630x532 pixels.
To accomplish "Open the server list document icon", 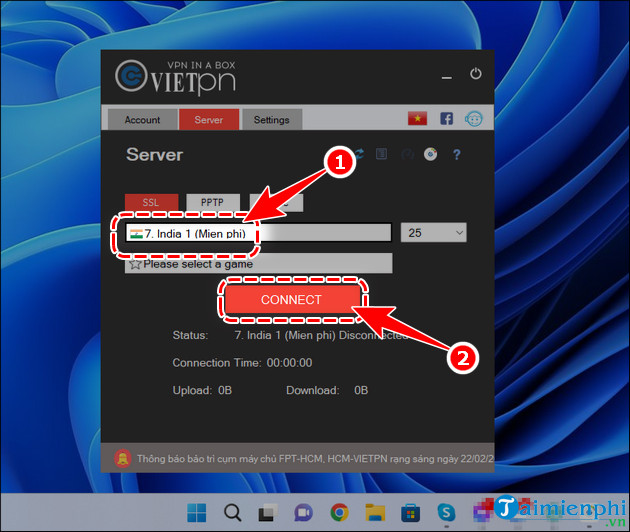I will click(x=382, y=154).
